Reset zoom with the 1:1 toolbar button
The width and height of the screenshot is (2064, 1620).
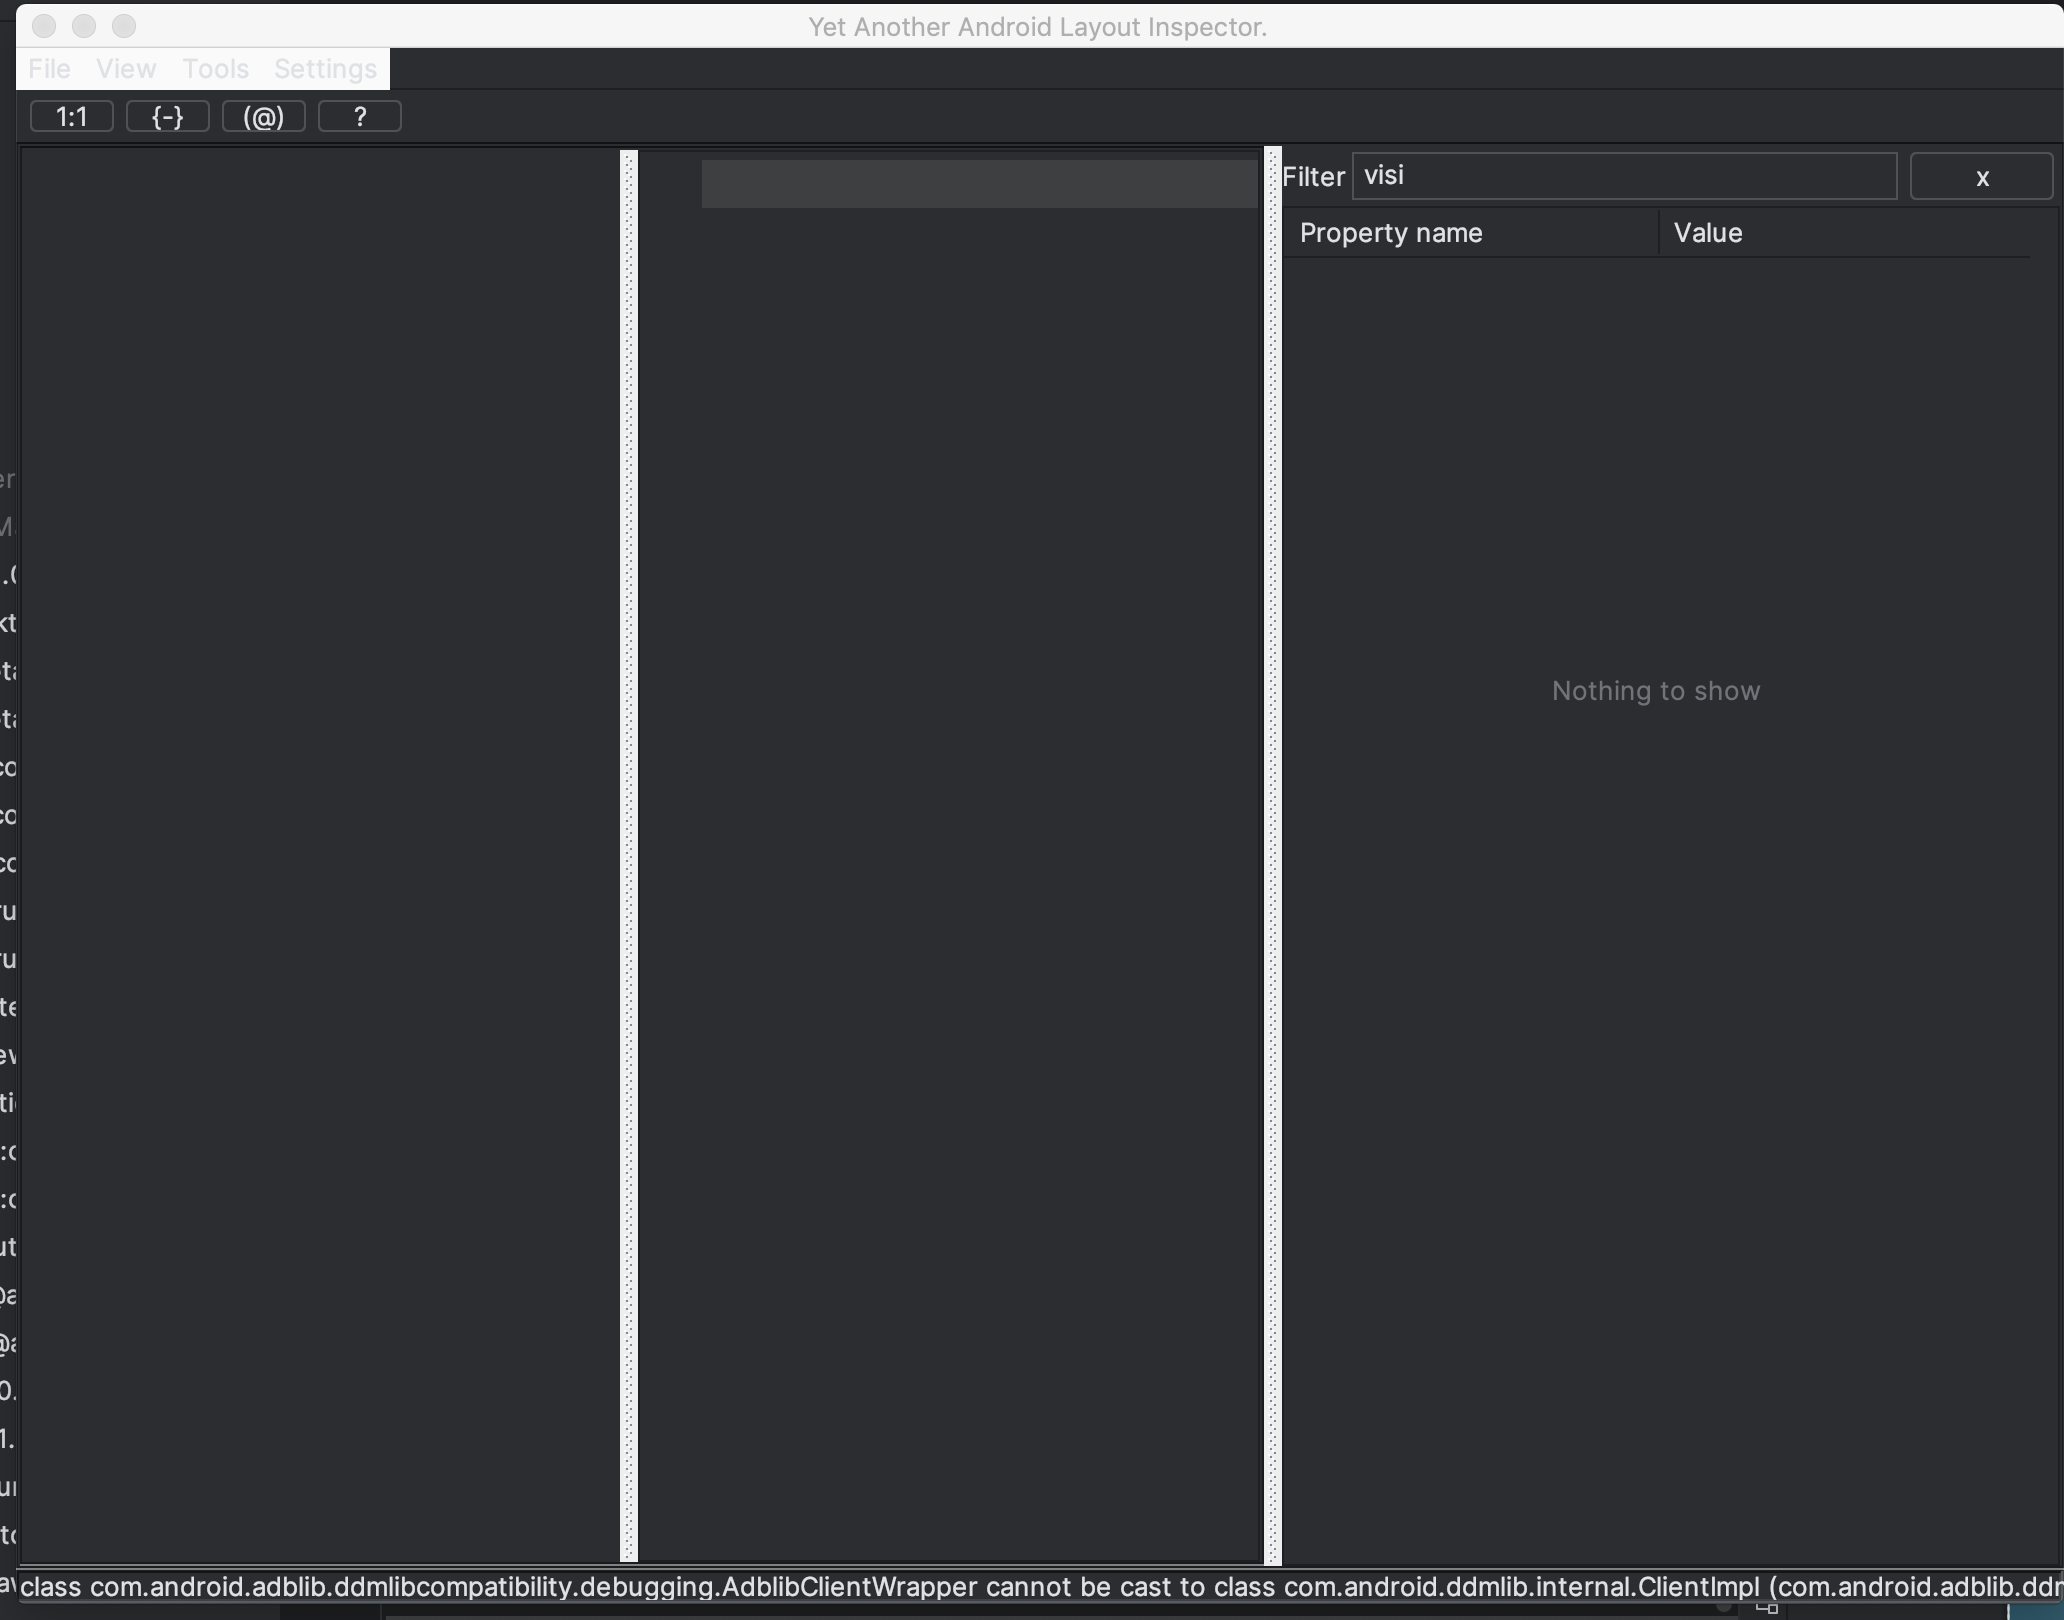pyautogui.click(x=70, y=117)
